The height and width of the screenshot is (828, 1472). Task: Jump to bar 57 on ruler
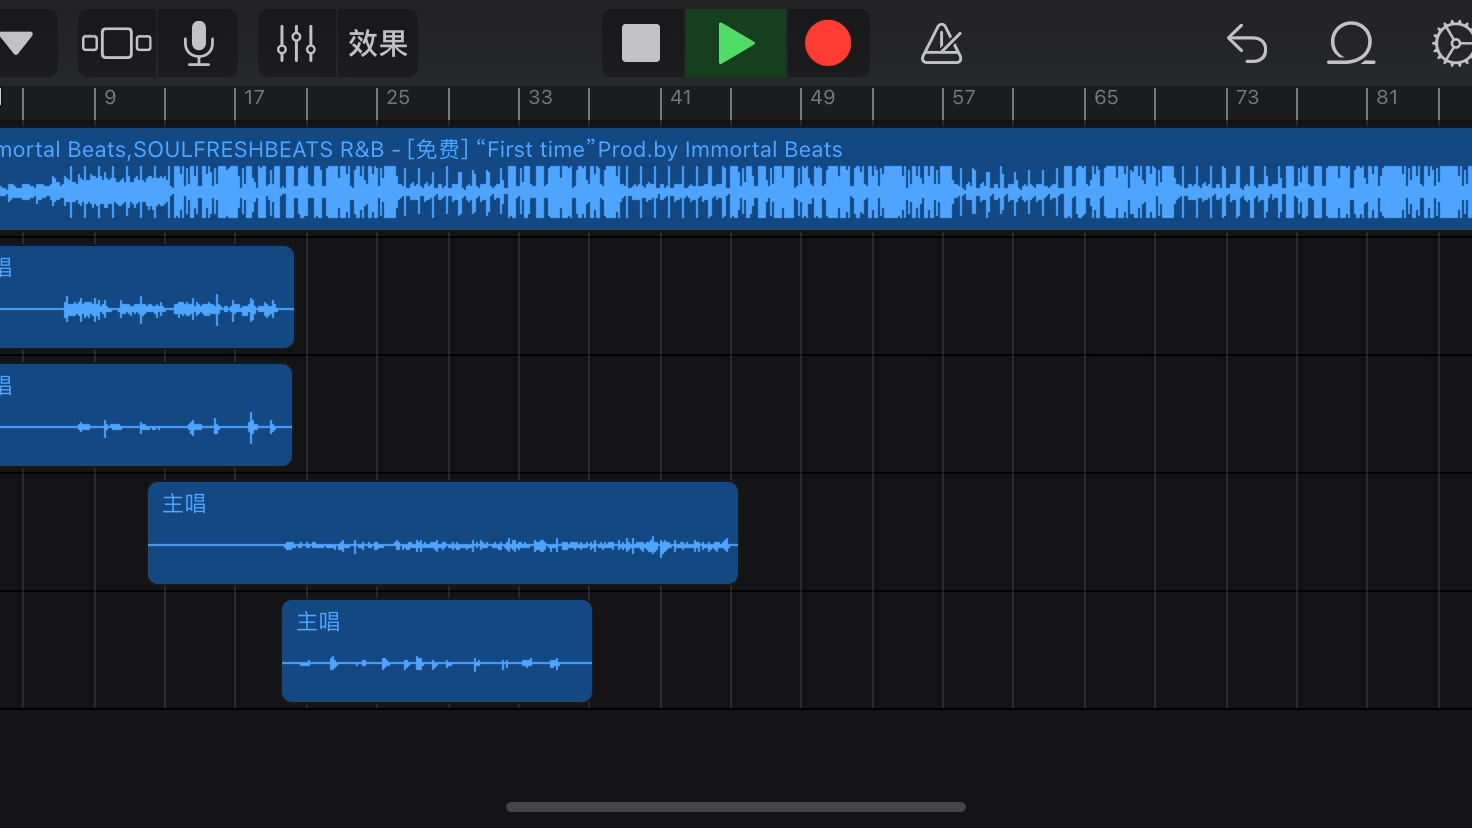(963, 98)
